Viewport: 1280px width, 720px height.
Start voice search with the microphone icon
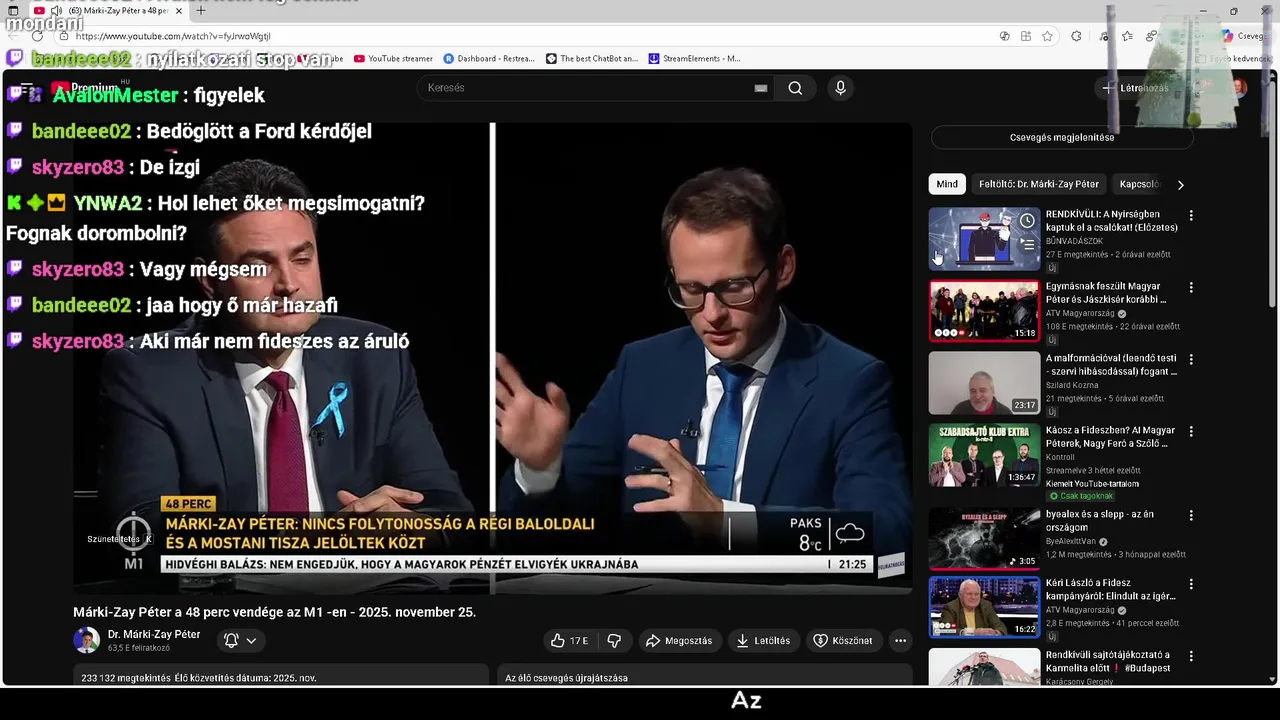[x=840, y=88]
